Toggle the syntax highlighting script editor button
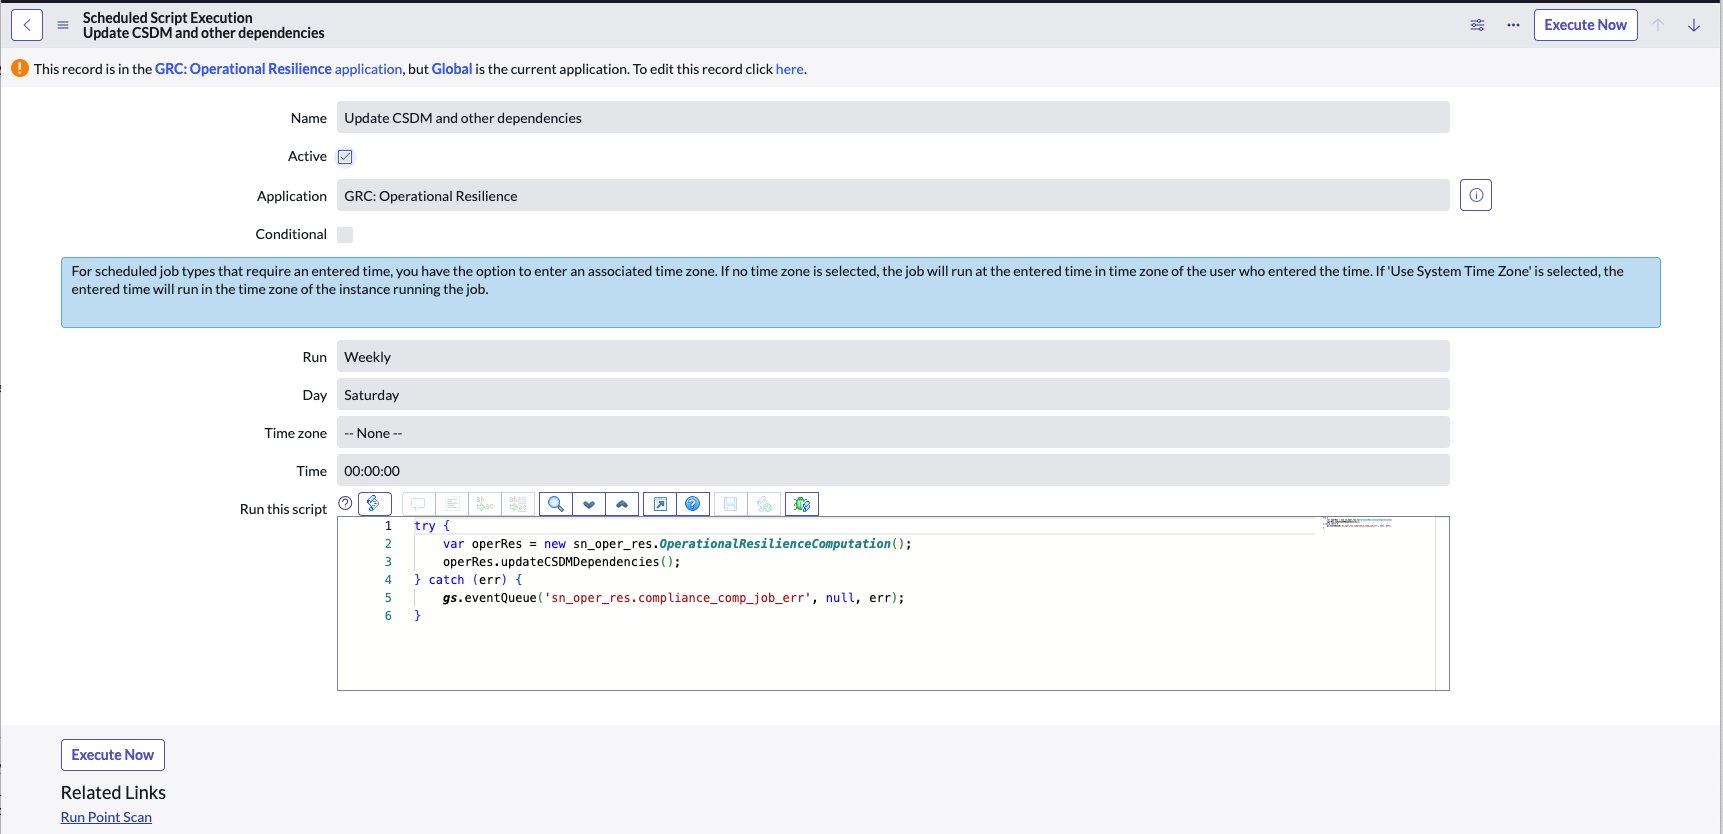The height and width of the screenshot is (834, 1723). pyautogui.click(x=374, y=504)
